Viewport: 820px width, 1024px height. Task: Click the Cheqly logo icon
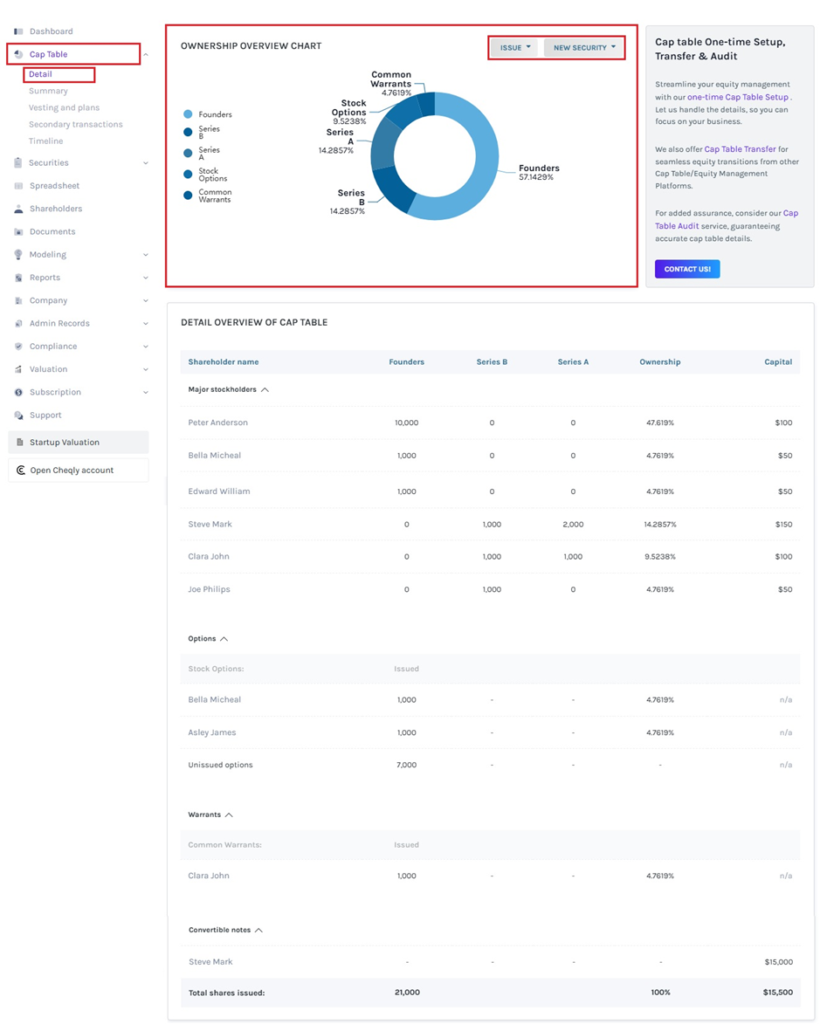tap(20, 470)
